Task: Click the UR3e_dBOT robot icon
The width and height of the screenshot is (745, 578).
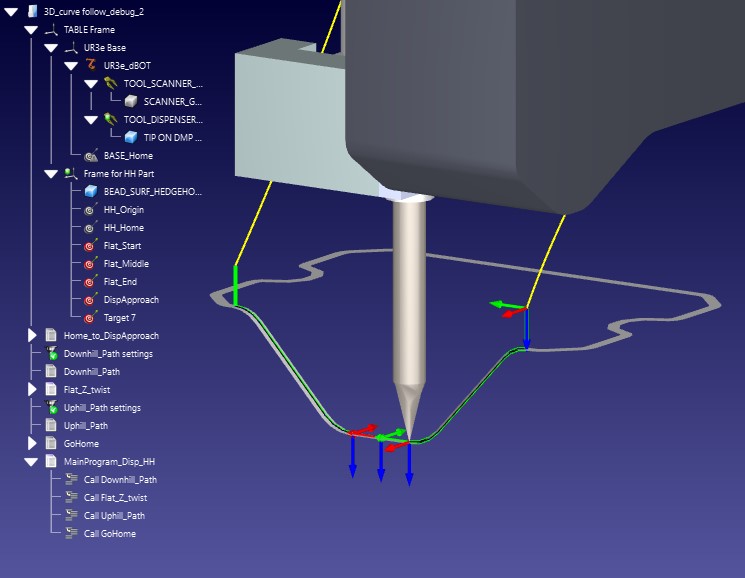Action: click(x=91, y=66)
